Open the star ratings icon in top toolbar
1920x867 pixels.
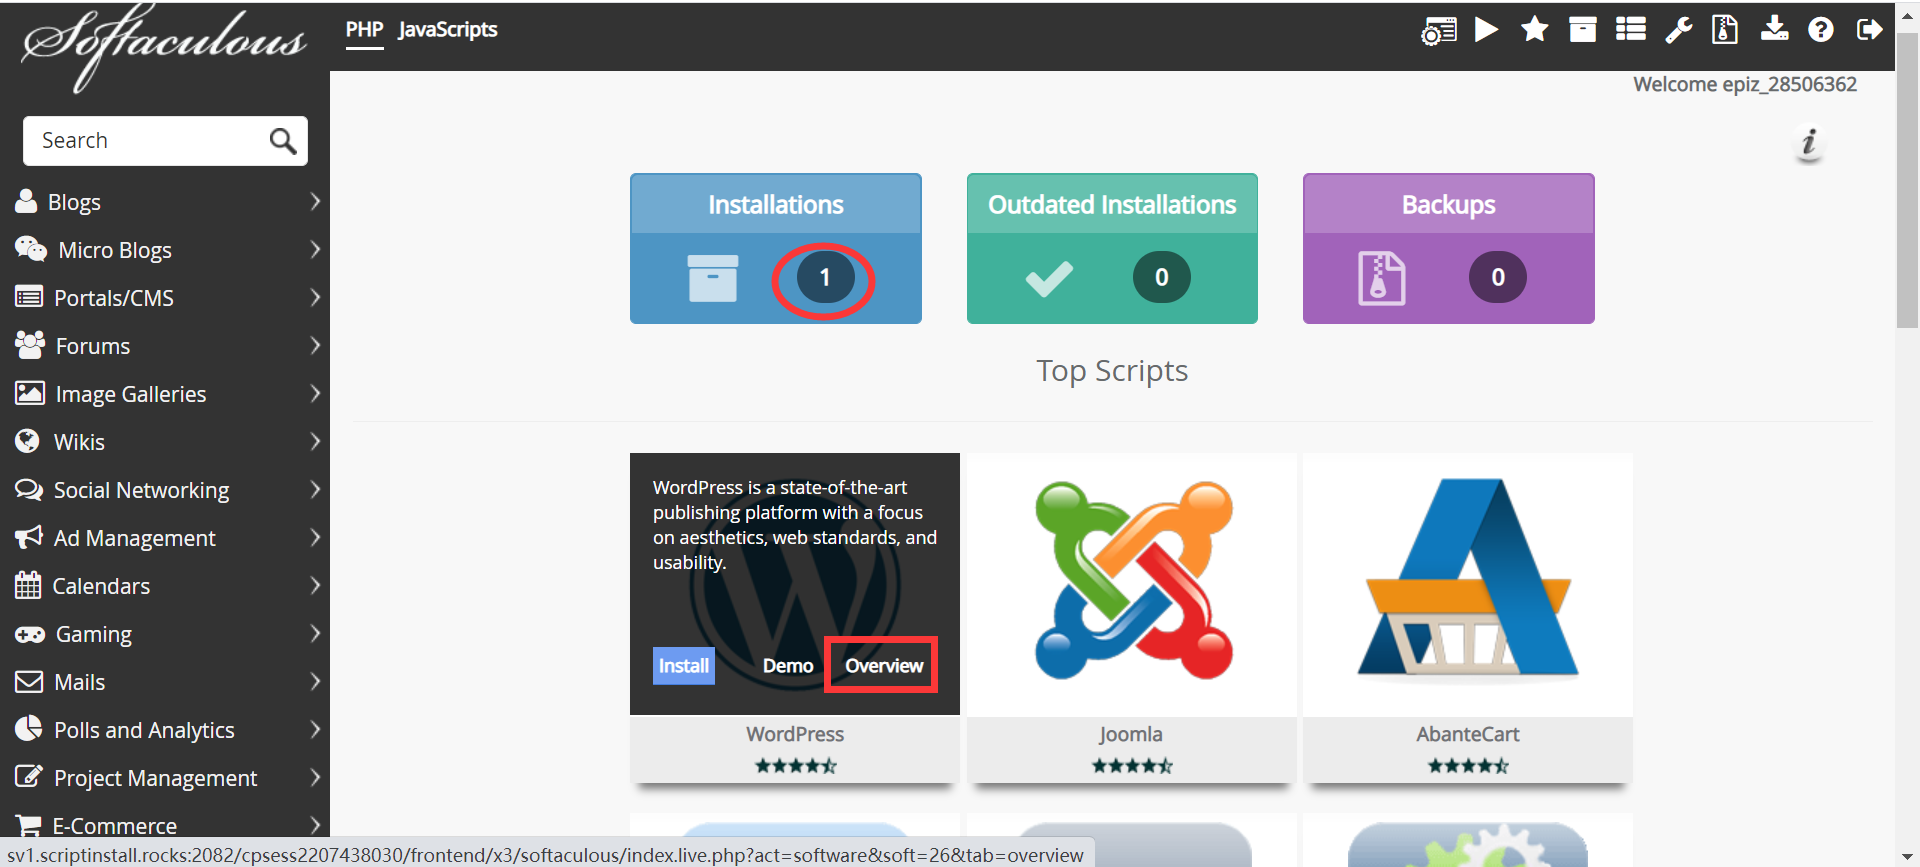pyautogui.click(x=1534, y=30)
